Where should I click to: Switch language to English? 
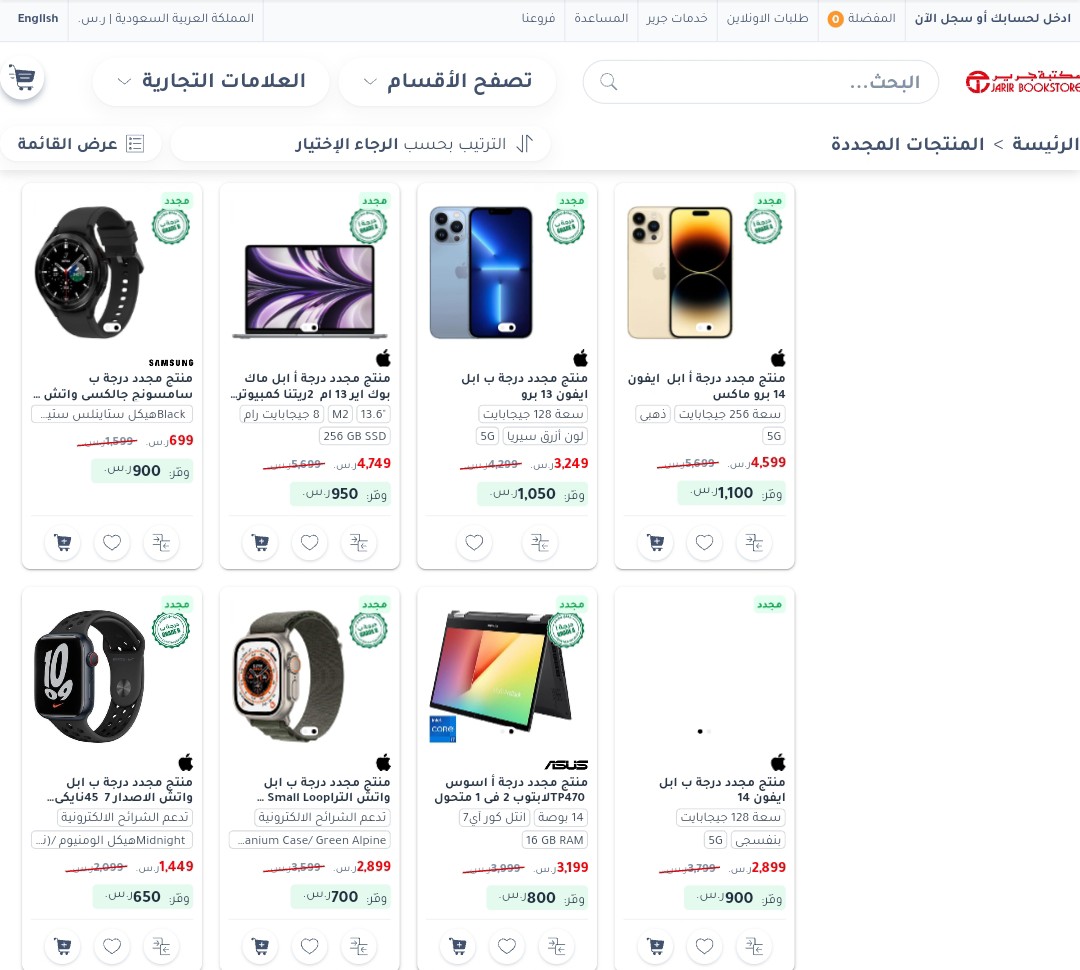coord(38,18)
